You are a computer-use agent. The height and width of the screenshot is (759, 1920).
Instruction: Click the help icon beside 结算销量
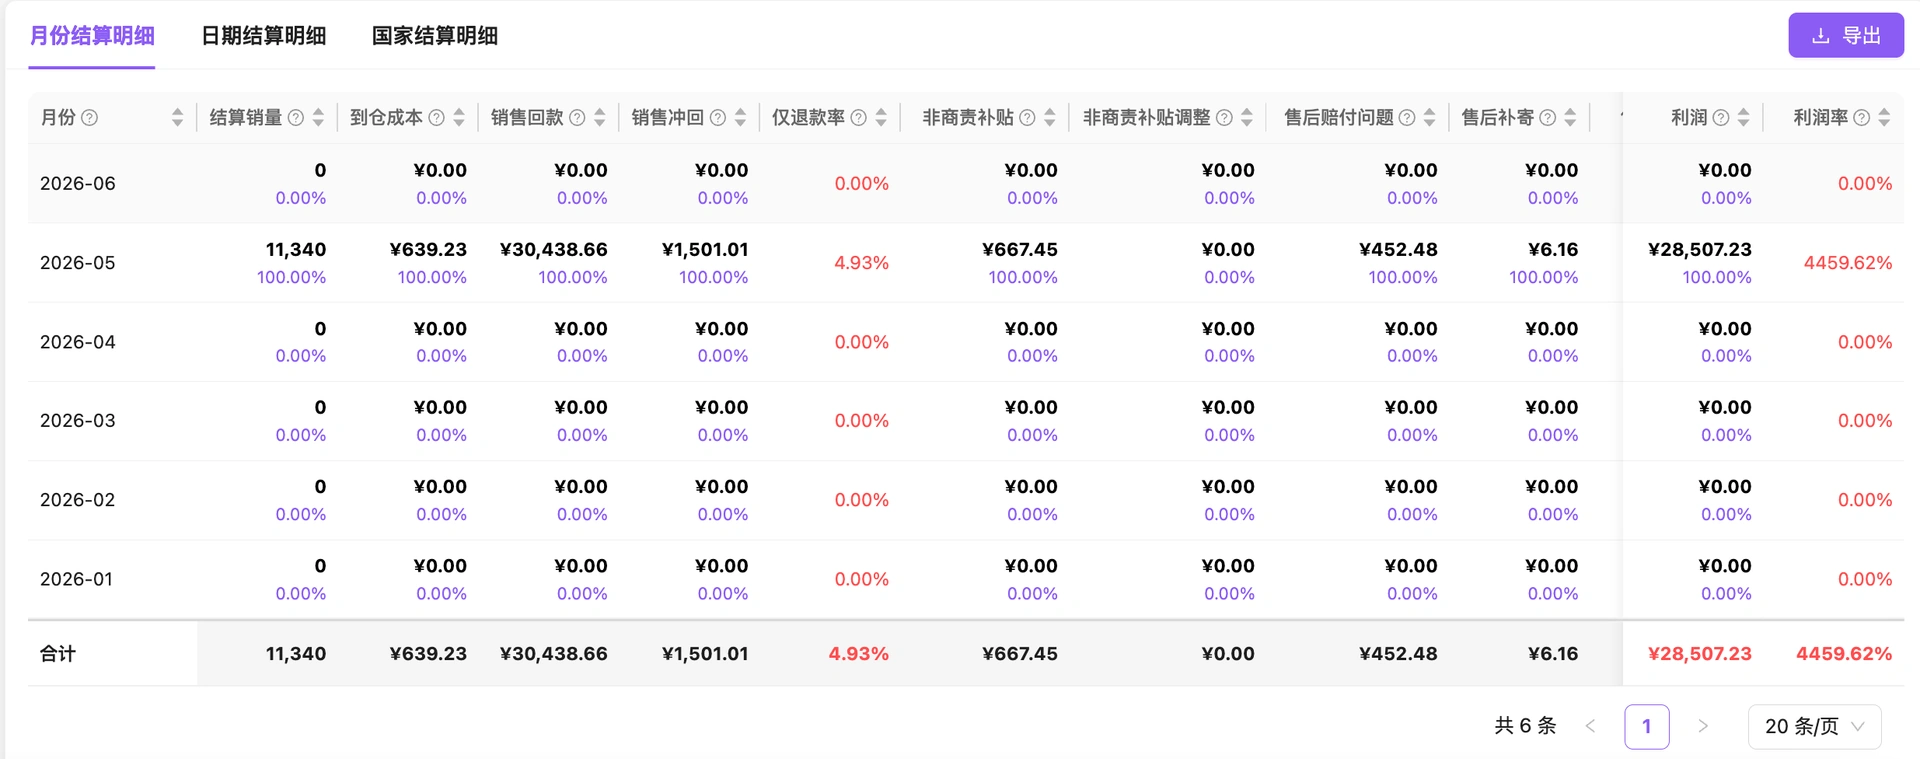pyautogui.click(x=296, y=118)
